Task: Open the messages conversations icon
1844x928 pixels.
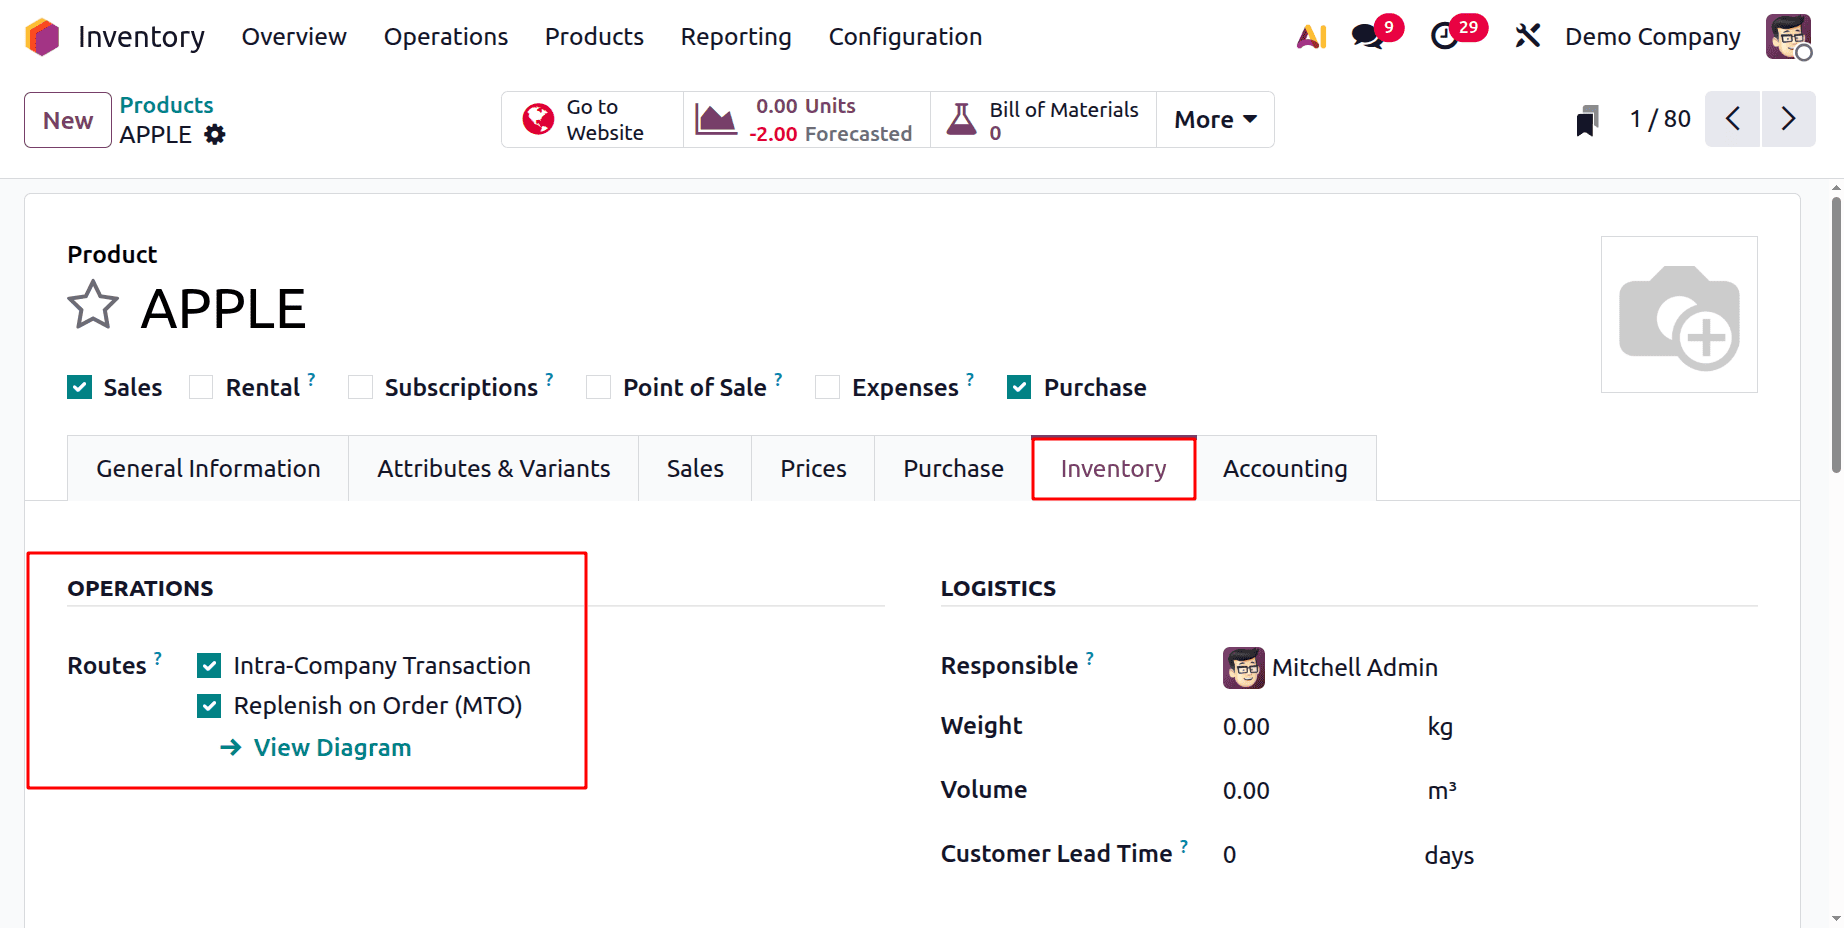Action: (x=1366, y=36)
